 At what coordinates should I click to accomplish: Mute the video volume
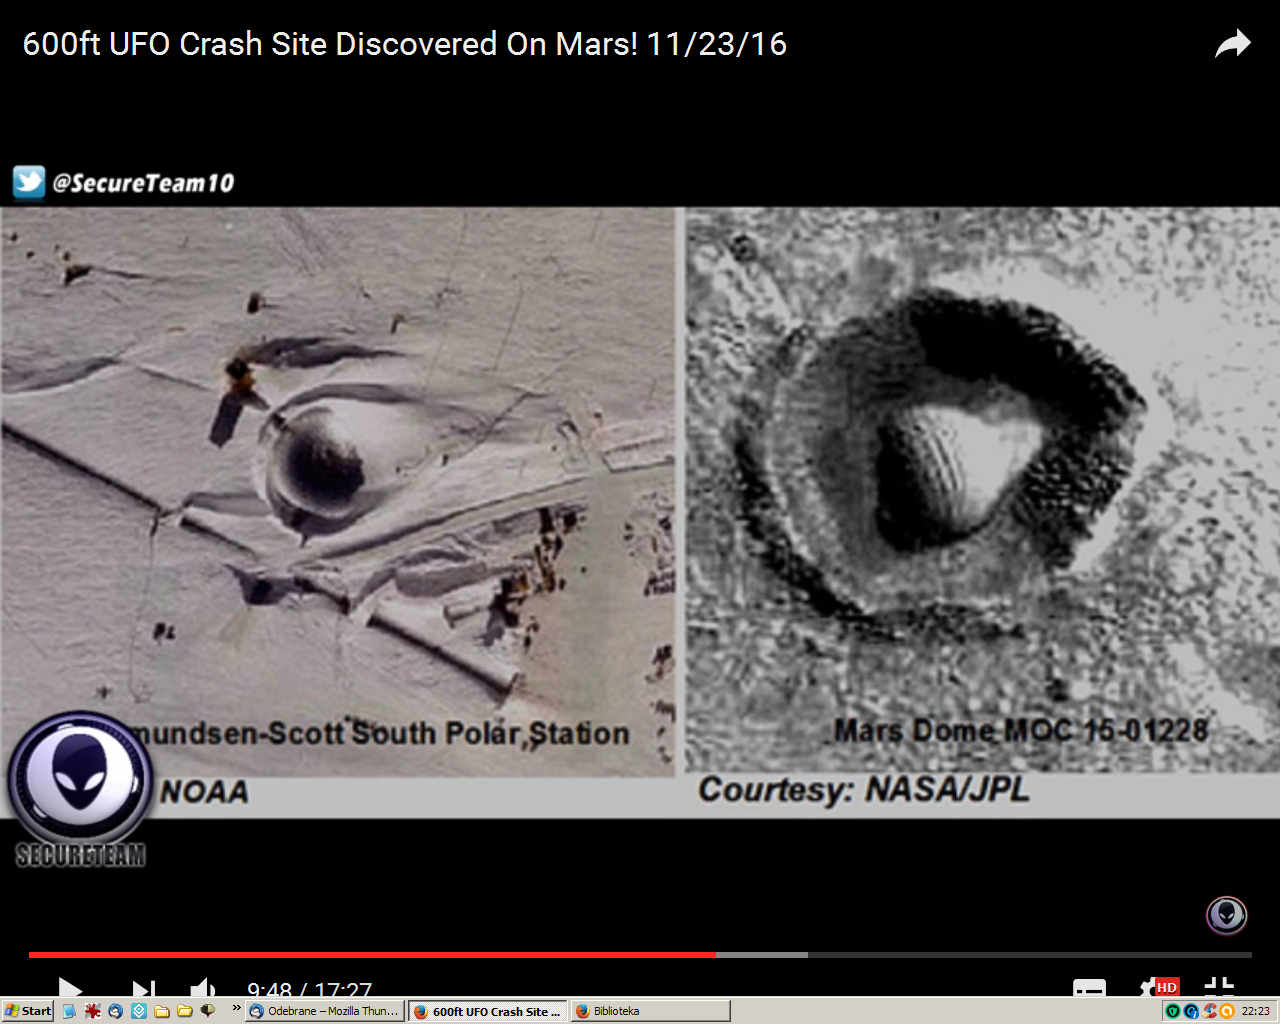(x=203, y=989)
